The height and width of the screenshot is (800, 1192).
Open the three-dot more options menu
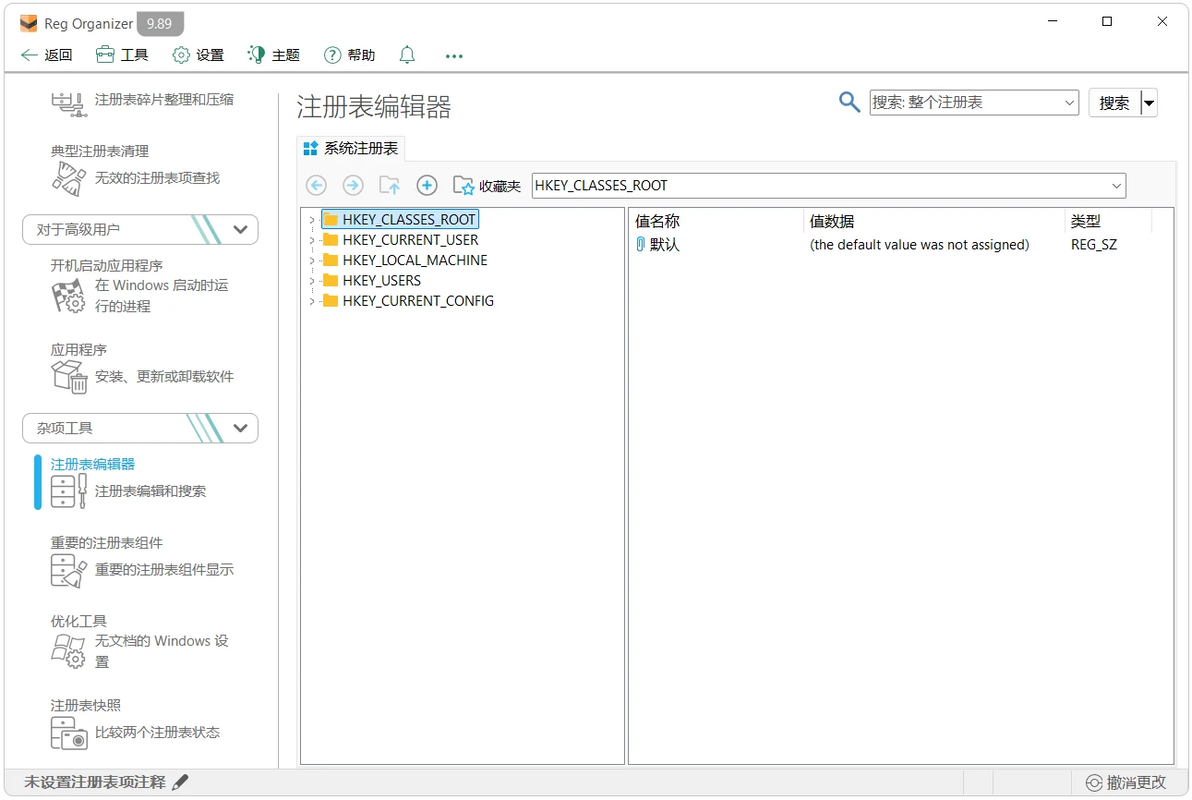tap(454, 56)
